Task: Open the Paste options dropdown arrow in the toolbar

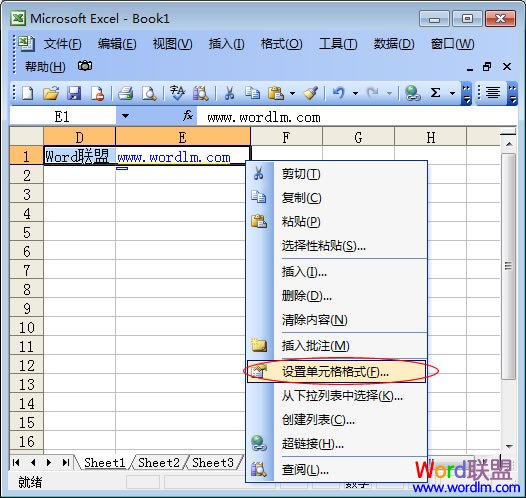Action: [x=293, y=93]
